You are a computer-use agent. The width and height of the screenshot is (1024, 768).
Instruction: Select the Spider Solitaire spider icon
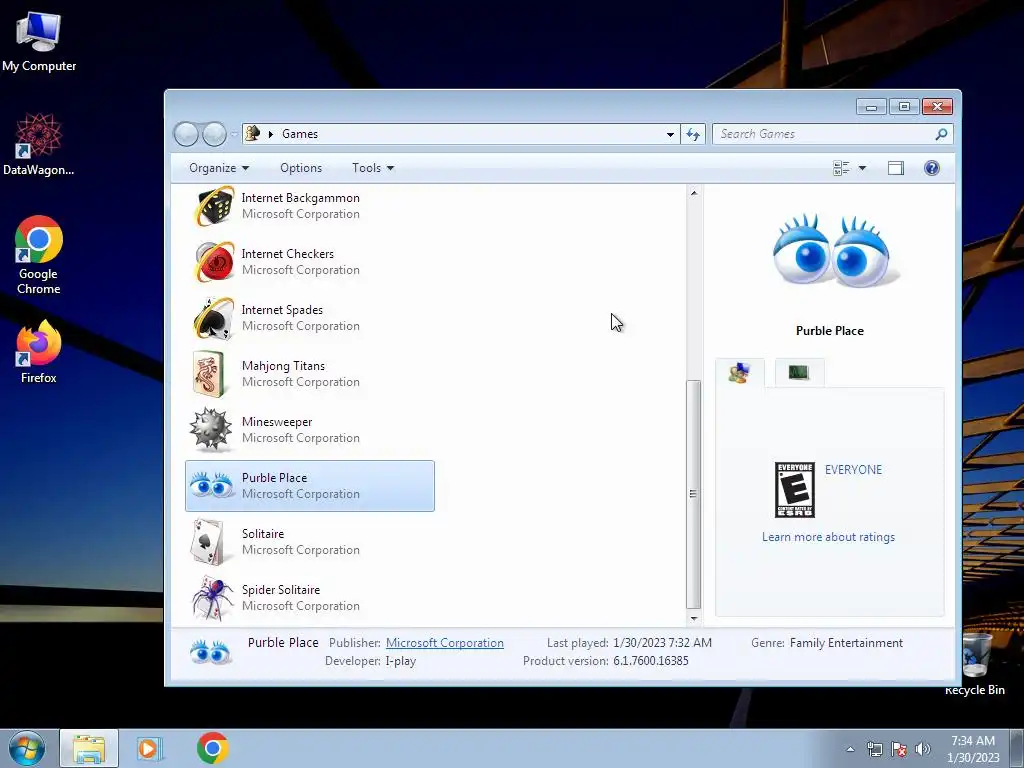pyautogui.click(x=212, y=598)
